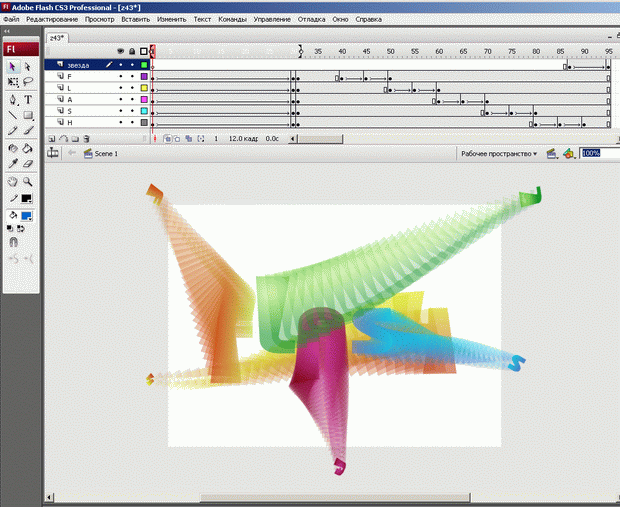620x507 pixels.
Task: Click the Delete Layer trash icon
Action: point(87,139)
